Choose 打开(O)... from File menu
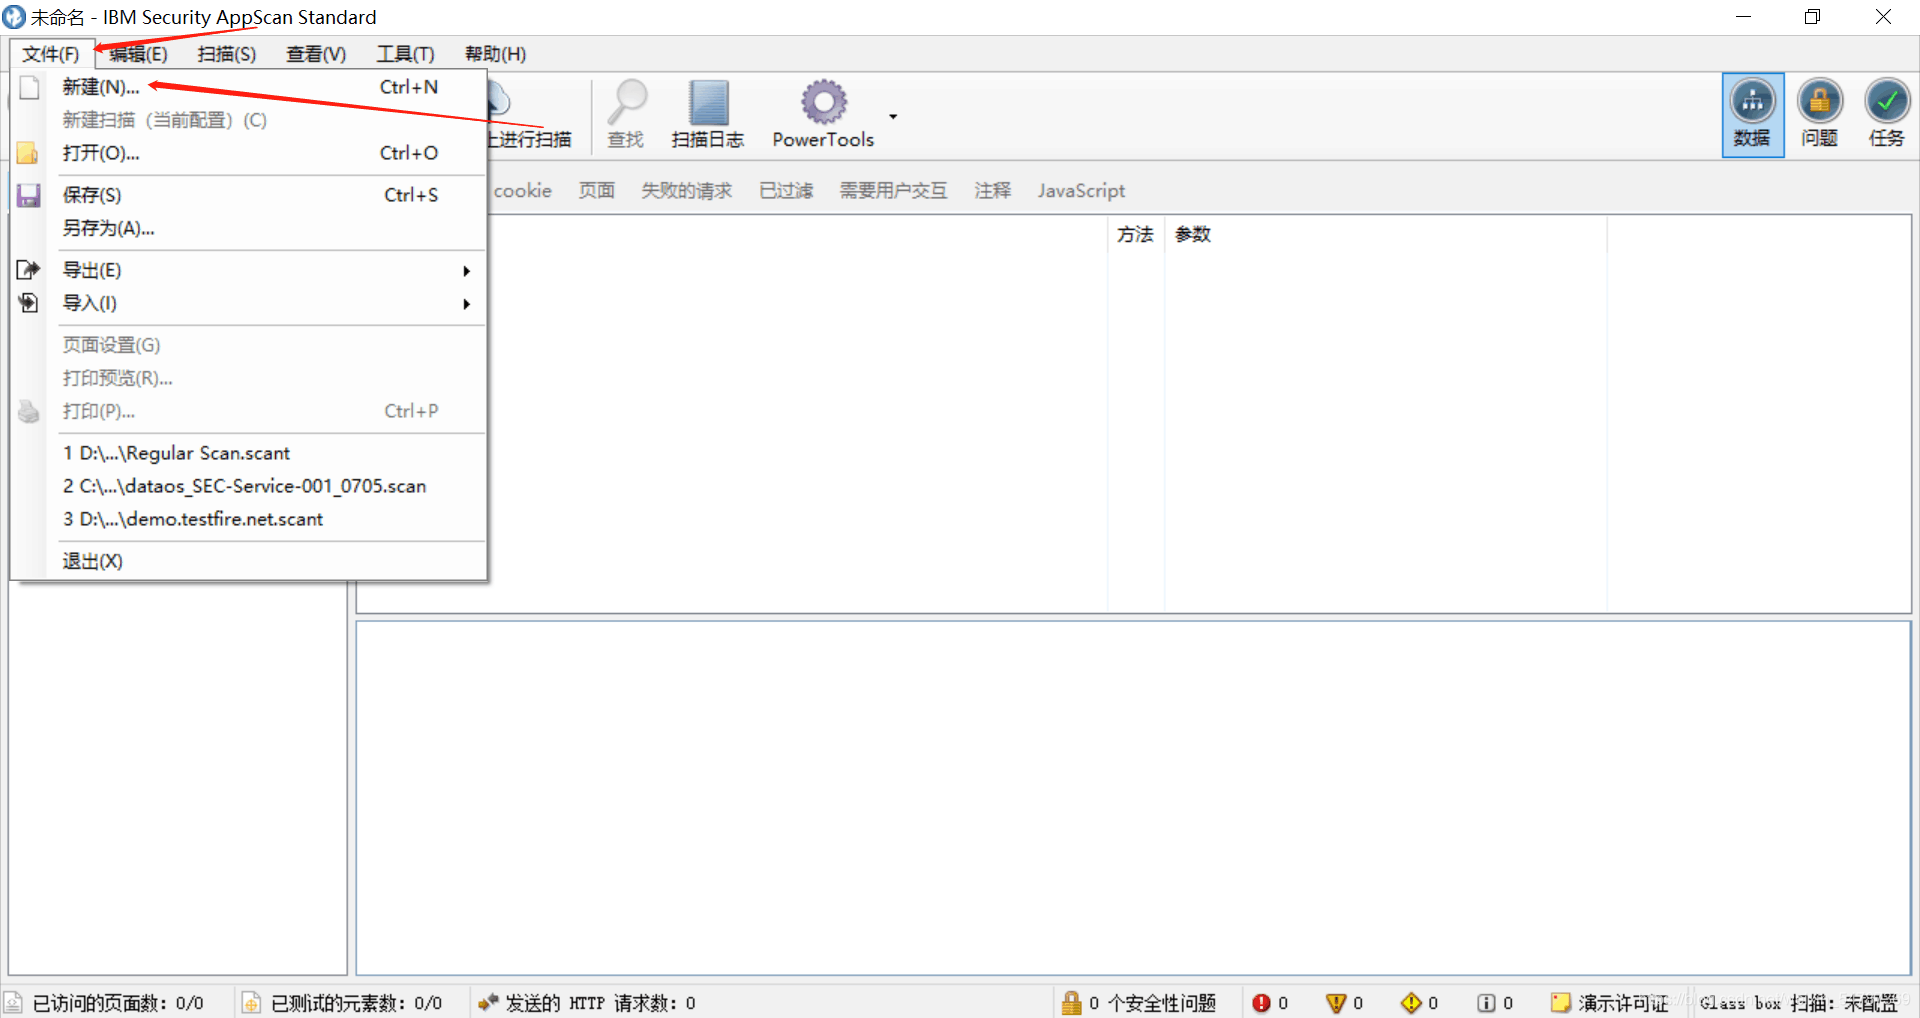This screenshot has height=1018, width=1920. click(249, 153)
